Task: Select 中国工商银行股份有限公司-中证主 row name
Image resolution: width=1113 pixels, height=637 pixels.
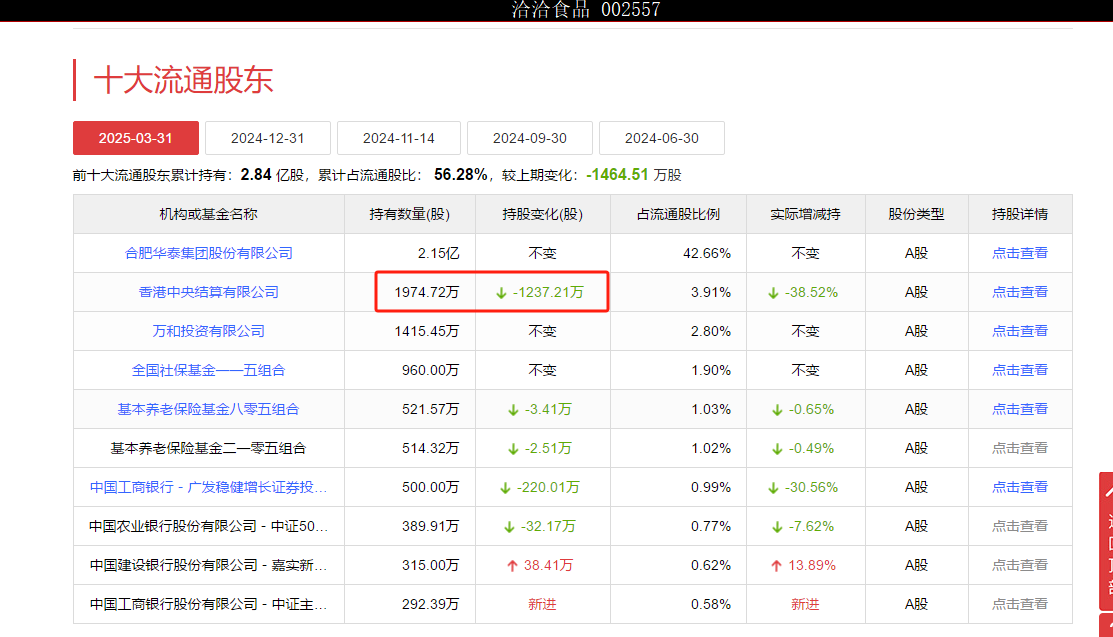Action: click(209, 604)
